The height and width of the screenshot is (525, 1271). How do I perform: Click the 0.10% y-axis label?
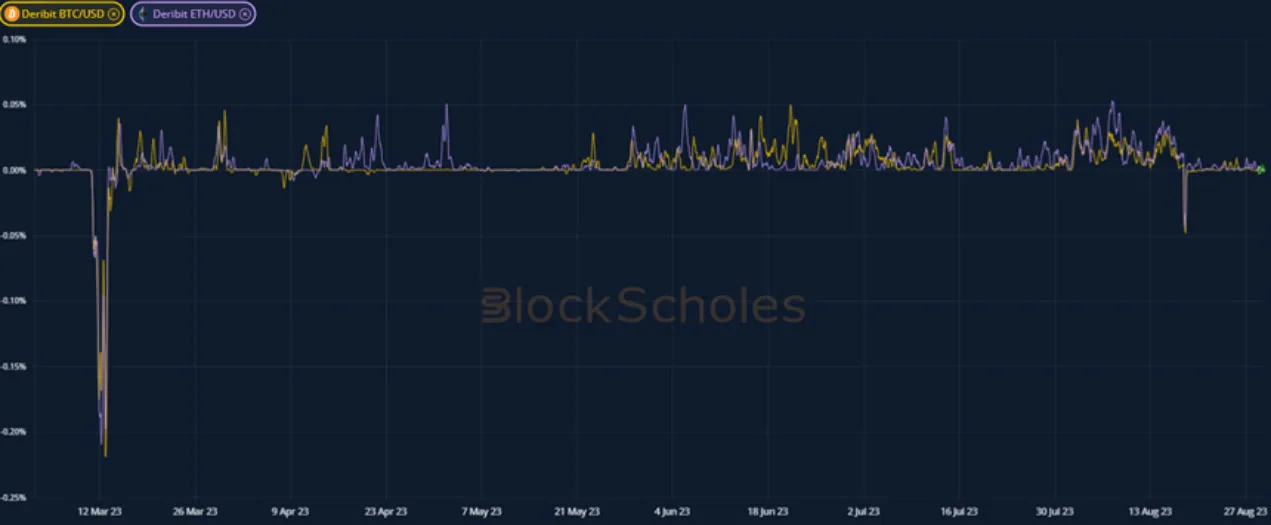14,39
